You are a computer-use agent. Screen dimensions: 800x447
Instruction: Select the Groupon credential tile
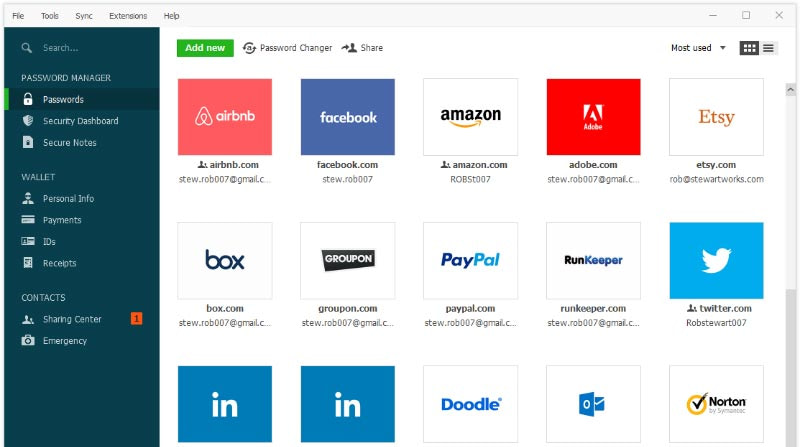tap(347, 260)
